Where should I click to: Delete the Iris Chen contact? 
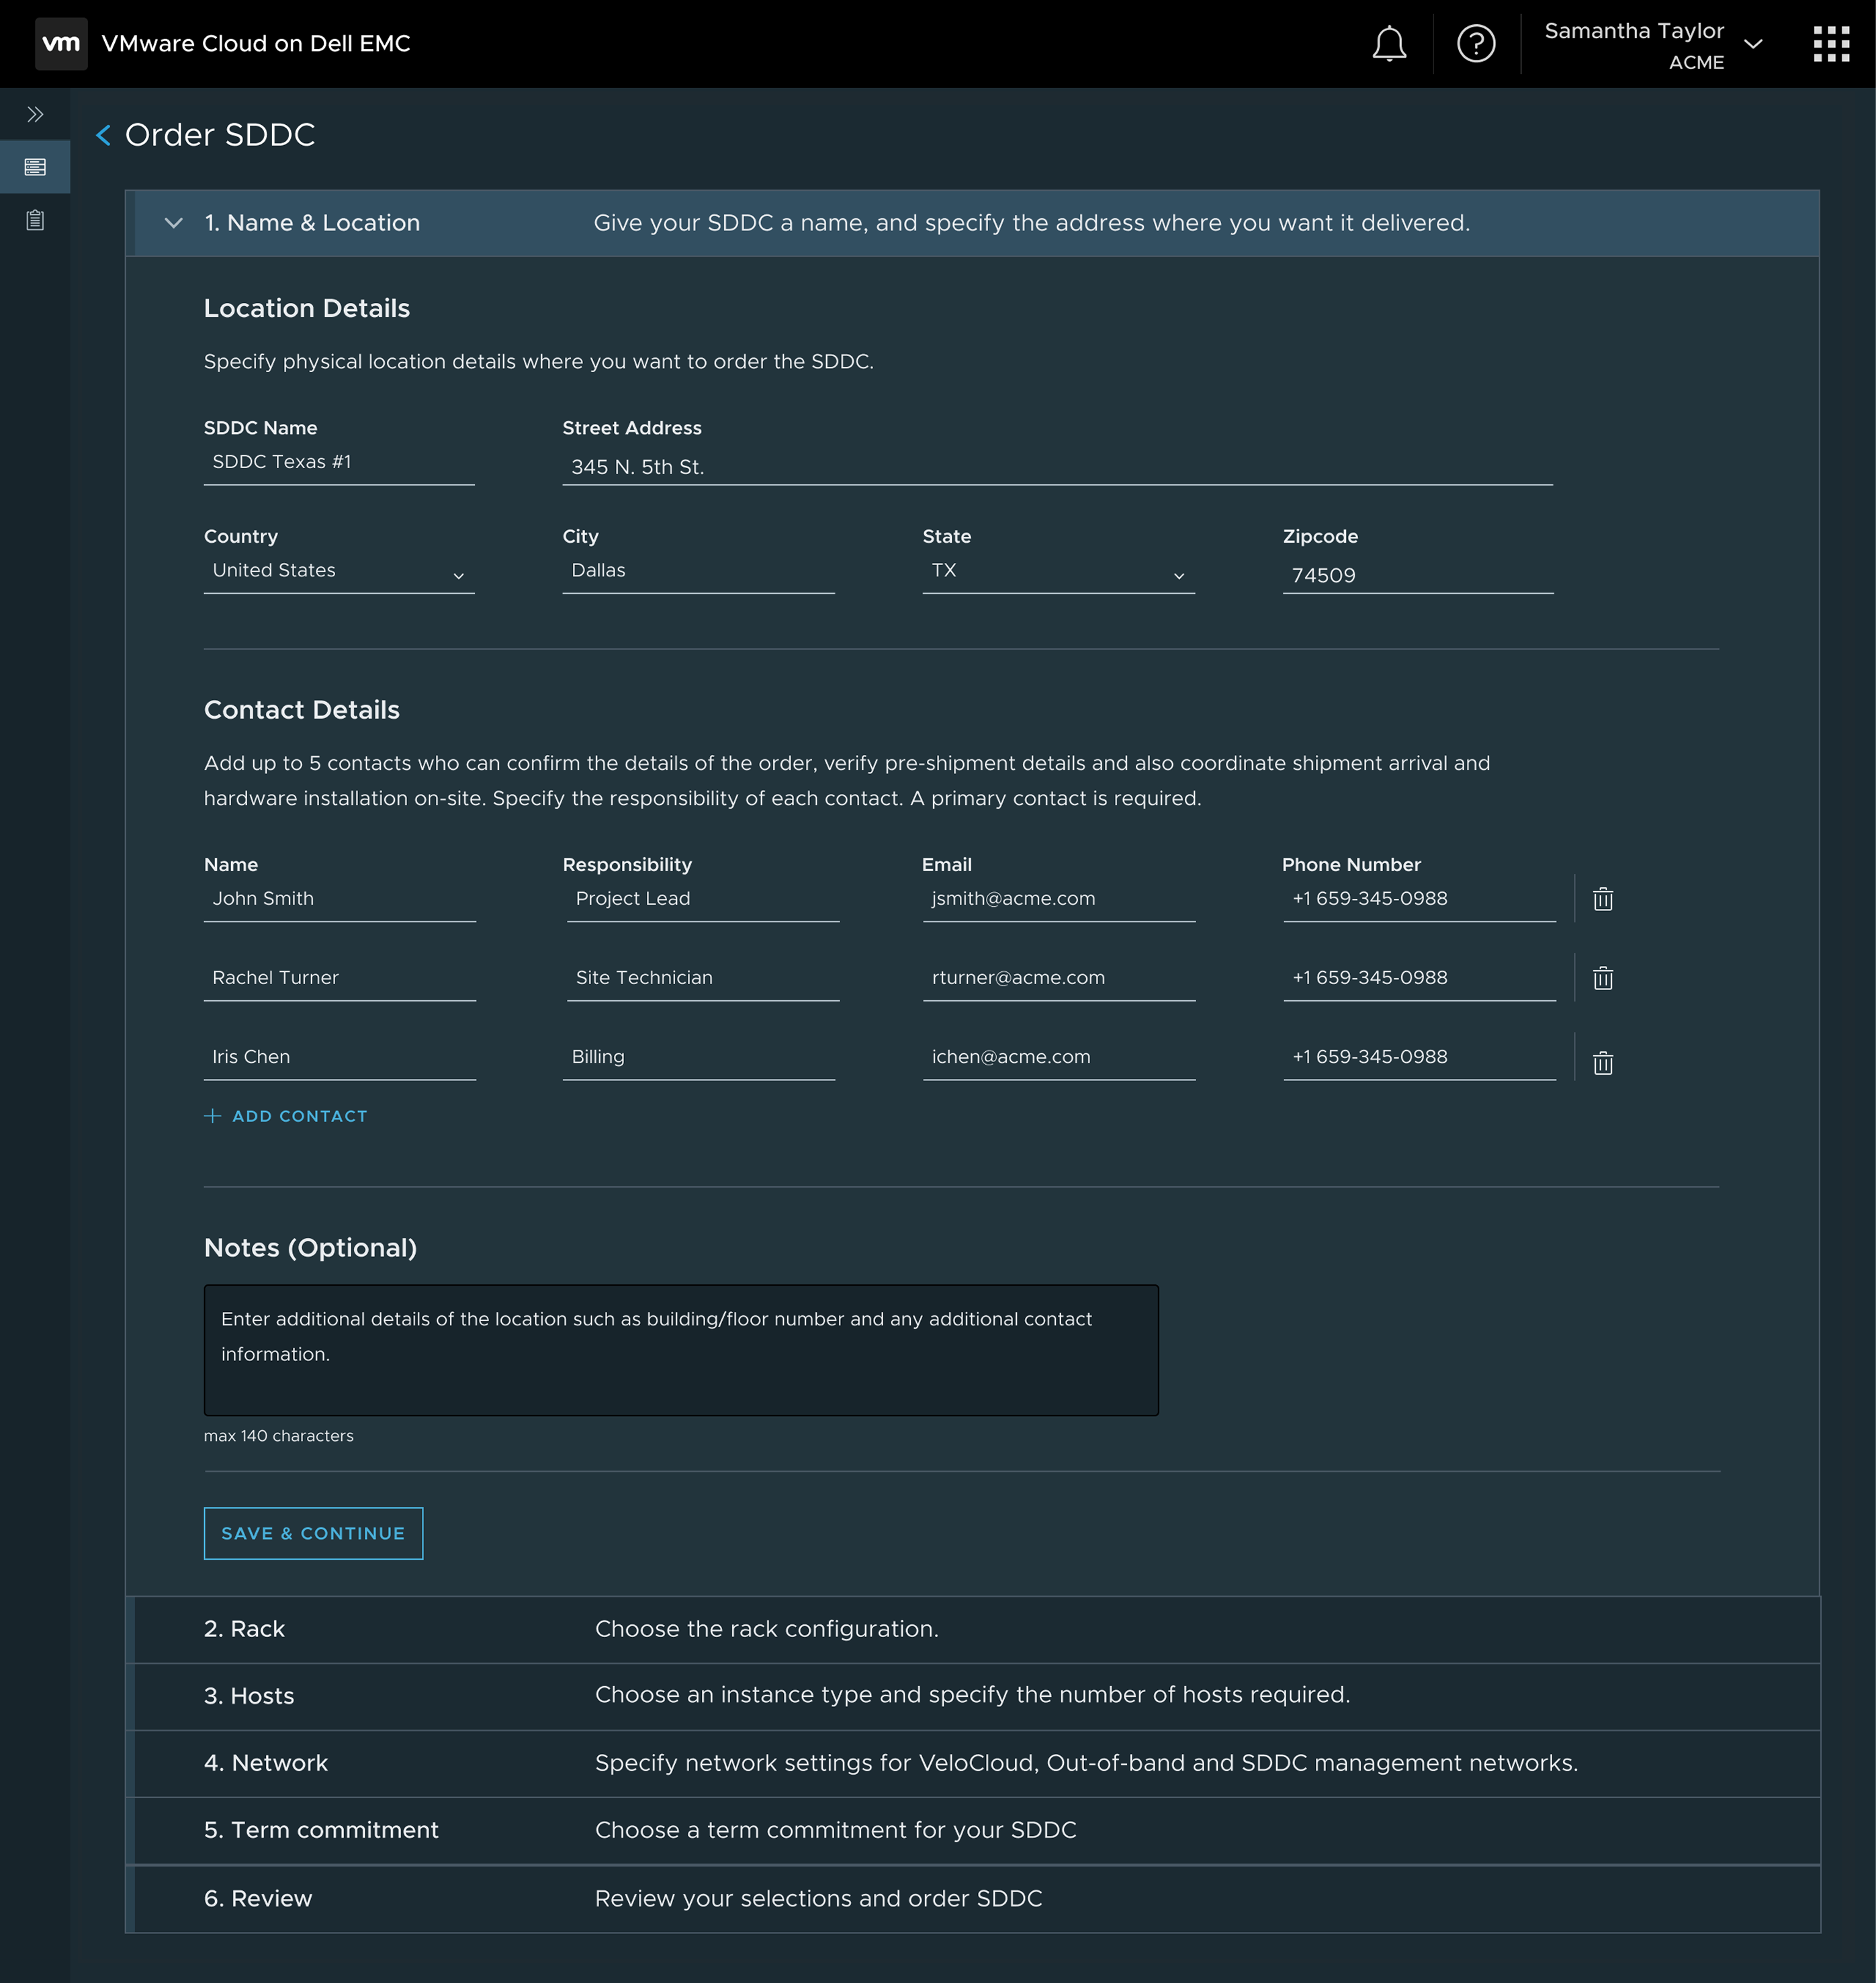tap(1603, 1063)
